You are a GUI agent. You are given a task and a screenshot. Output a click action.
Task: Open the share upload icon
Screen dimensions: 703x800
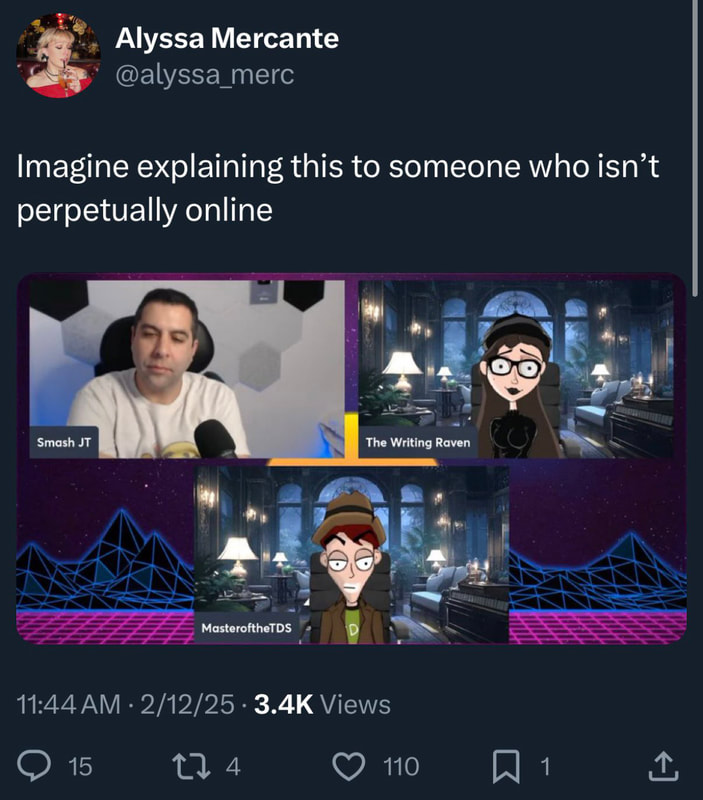pyautogui.click(x=663, y=766)
